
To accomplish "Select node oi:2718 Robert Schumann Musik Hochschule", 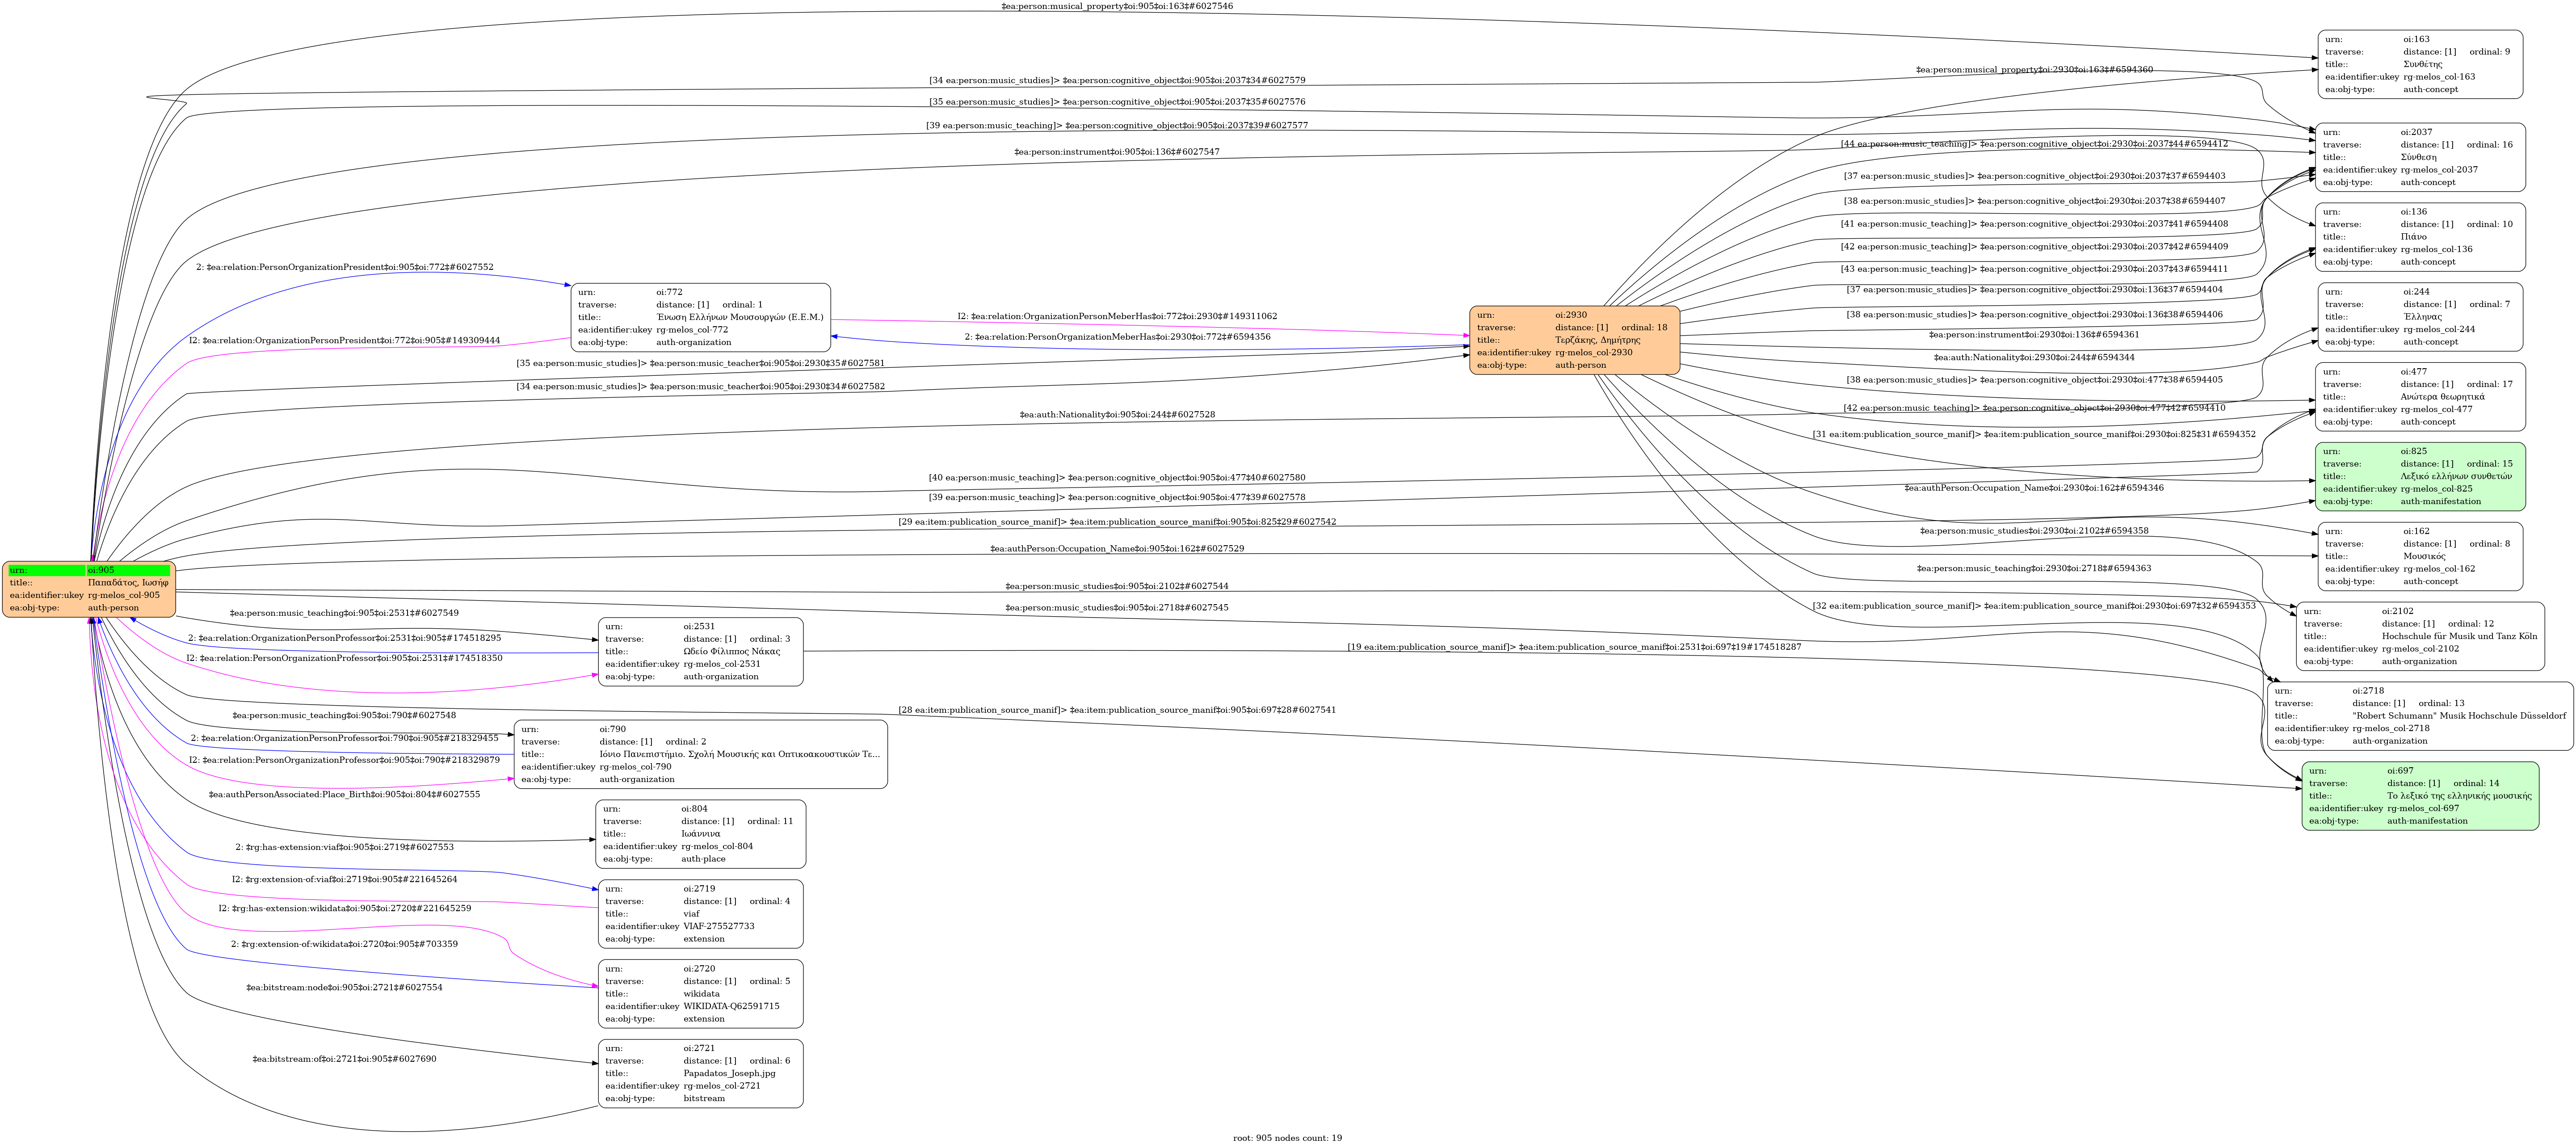I will (x=2420, y=716).
